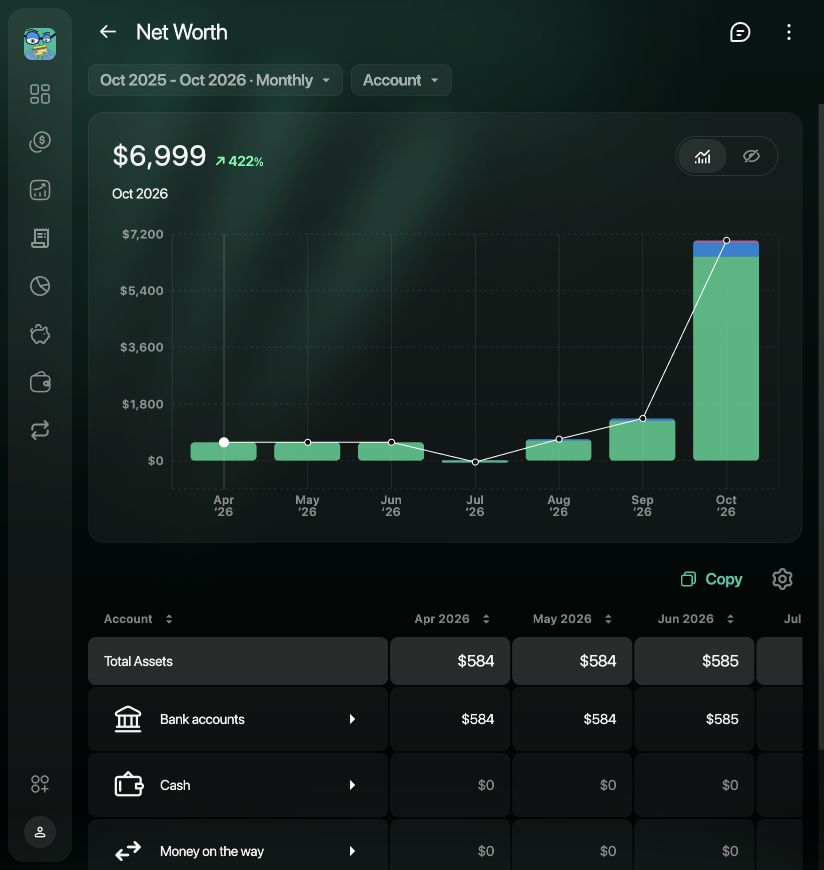Open the add apps icon in sidebar
The height and width of the screenshot is (870, 824).
40,784
